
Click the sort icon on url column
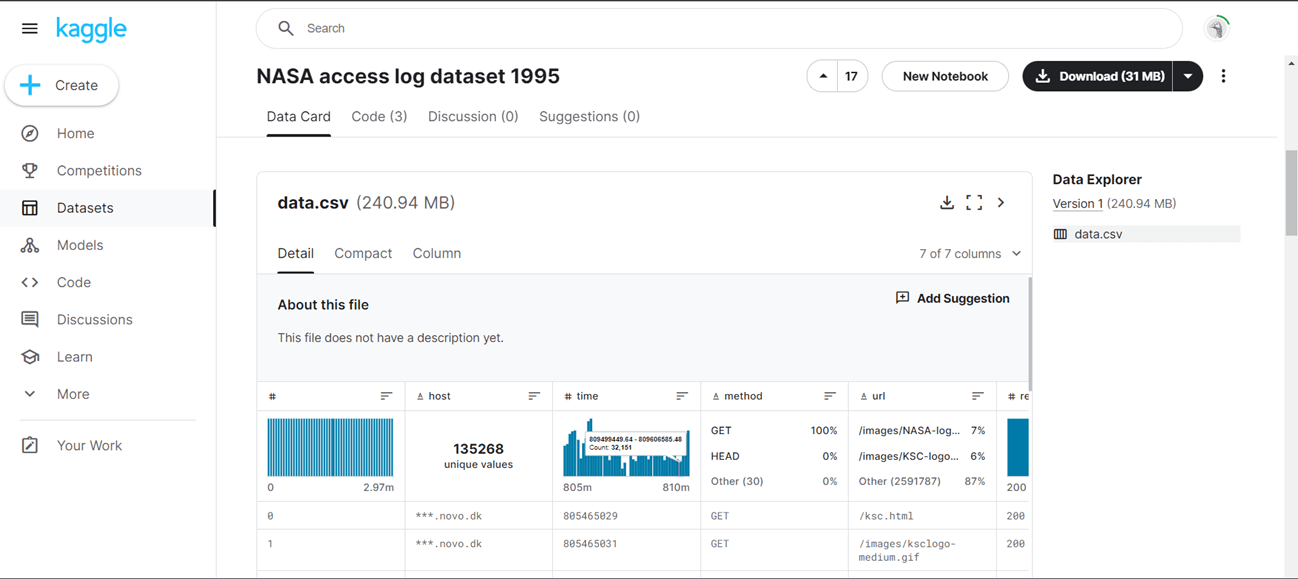coord(978,397)
